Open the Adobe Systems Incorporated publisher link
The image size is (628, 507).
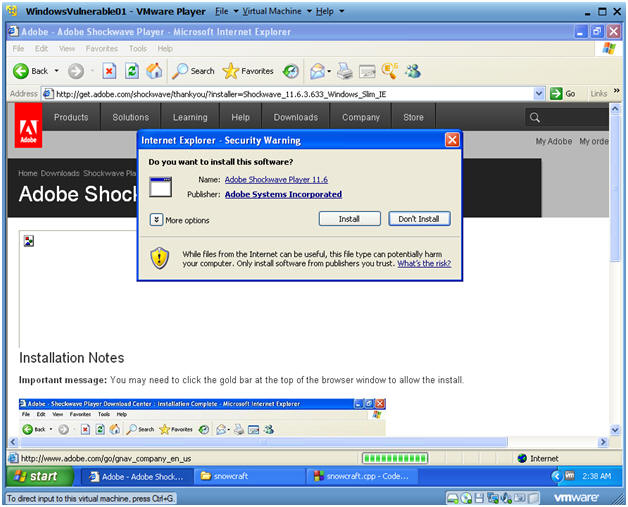(283, 194)
